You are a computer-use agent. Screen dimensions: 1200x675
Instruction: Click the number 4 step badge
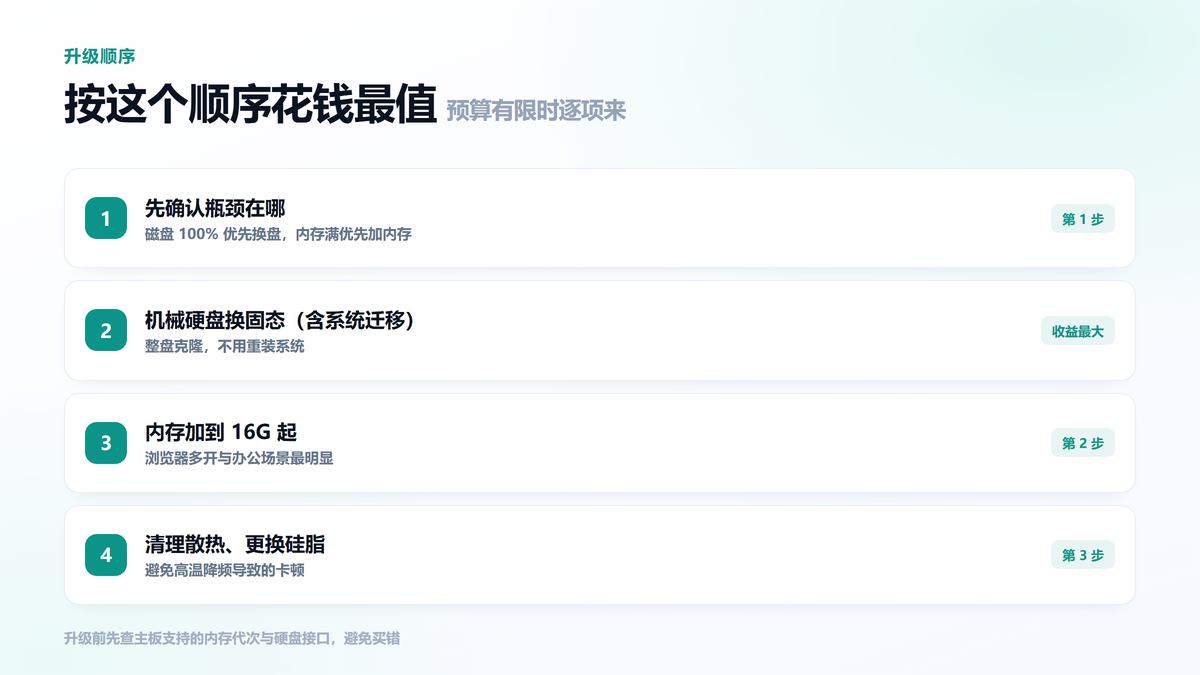click(x=106, y=555)
